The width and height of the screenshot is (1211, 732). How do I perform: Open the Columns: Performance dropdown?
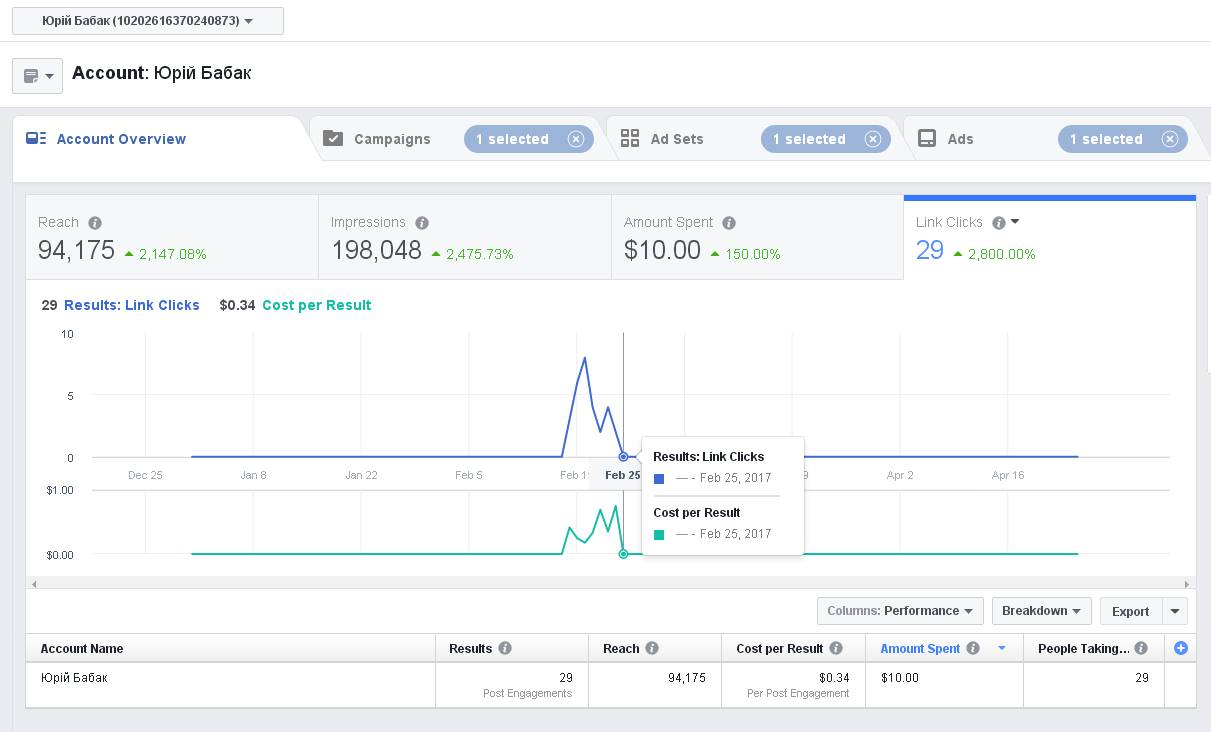click(900, 611)
